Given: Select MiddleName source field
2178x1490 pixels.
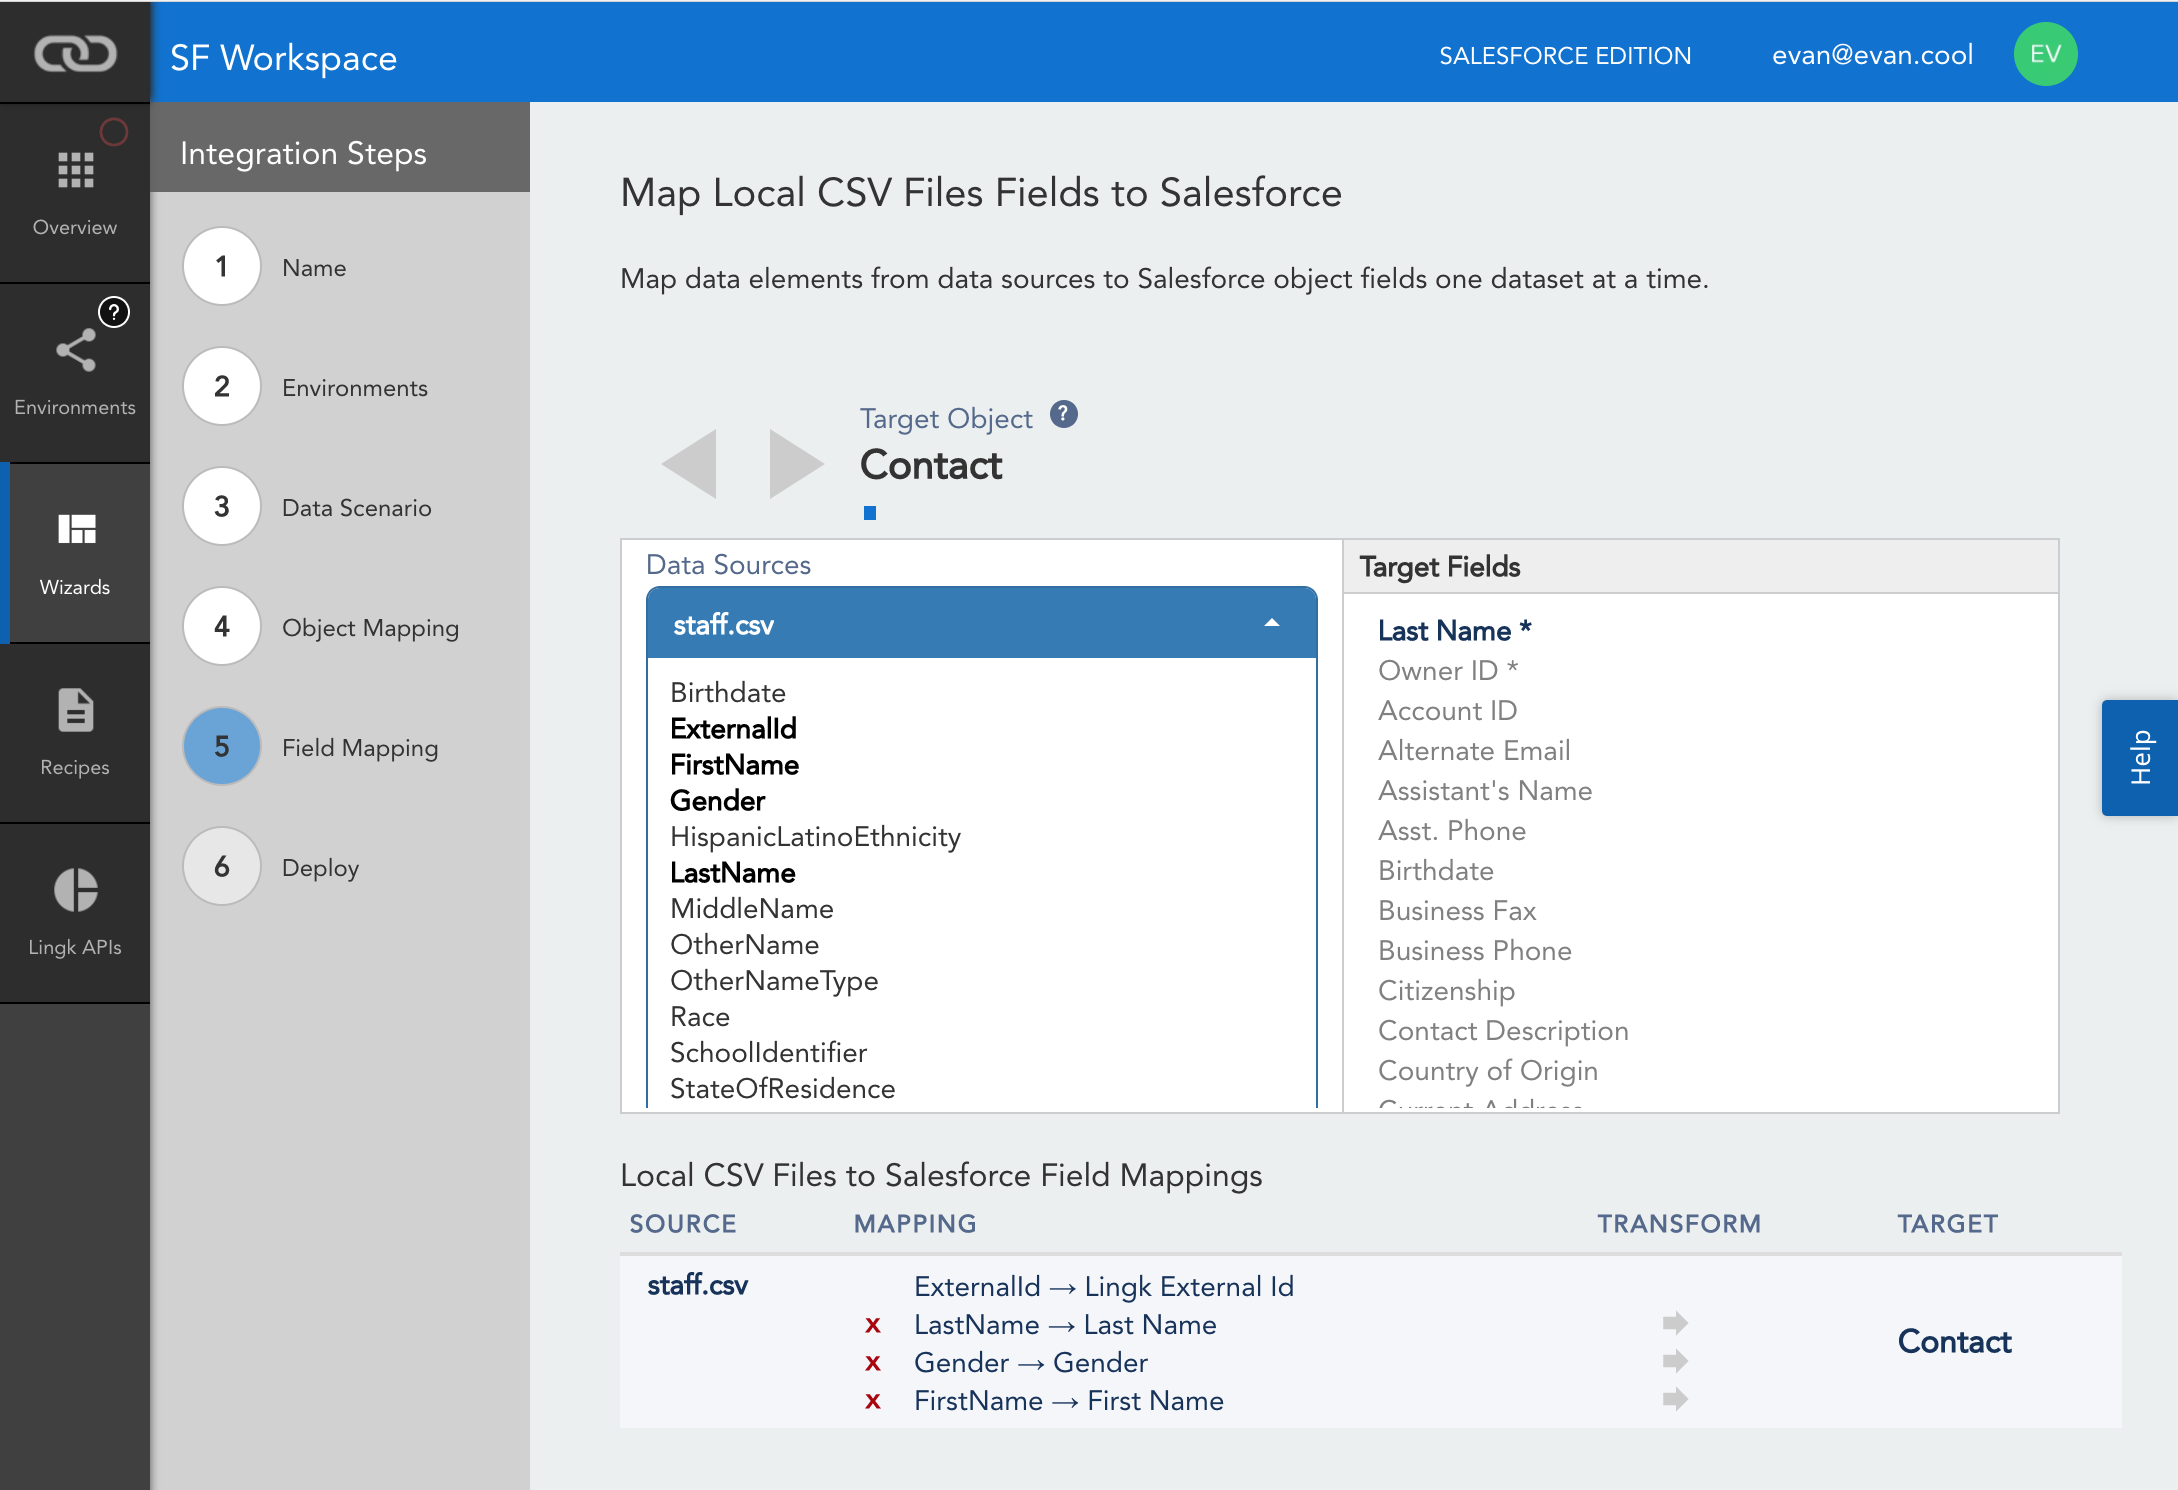Looking at the screenshot, I should (x=751, y=908).
